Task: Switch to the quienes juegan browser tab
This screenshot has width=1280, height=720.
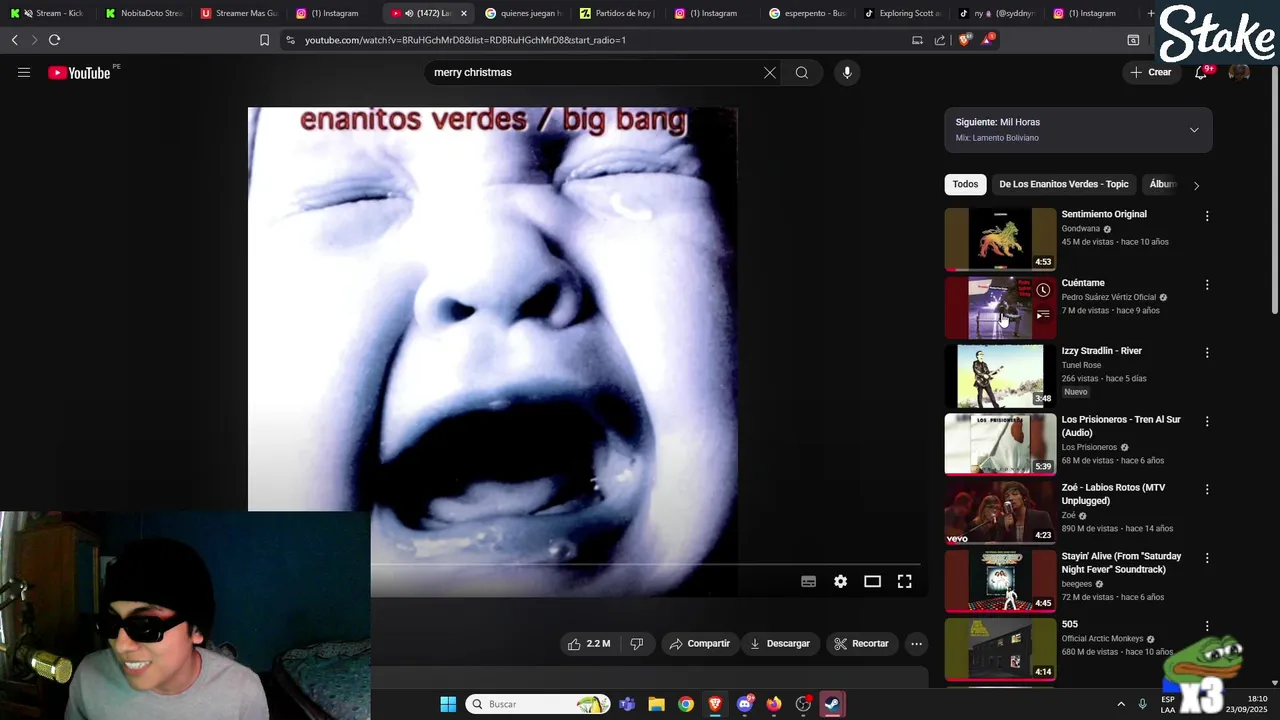Action: point(523,13)
